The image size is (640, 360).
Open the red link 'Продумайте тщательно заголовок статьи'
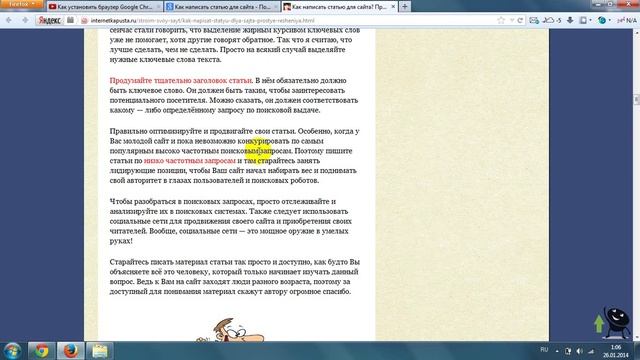point(181,80)
